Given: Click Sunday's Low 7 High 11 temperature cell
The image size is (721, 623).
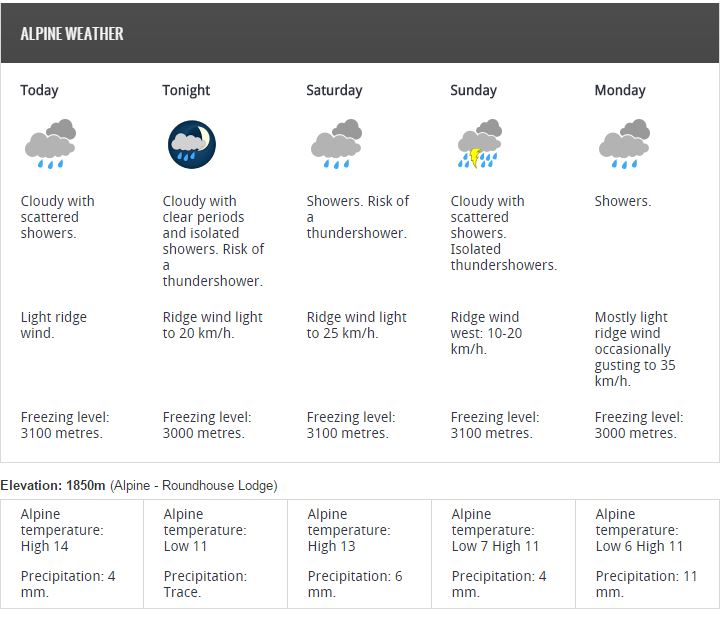Looking at the screenshot, I should click(495, 530).
